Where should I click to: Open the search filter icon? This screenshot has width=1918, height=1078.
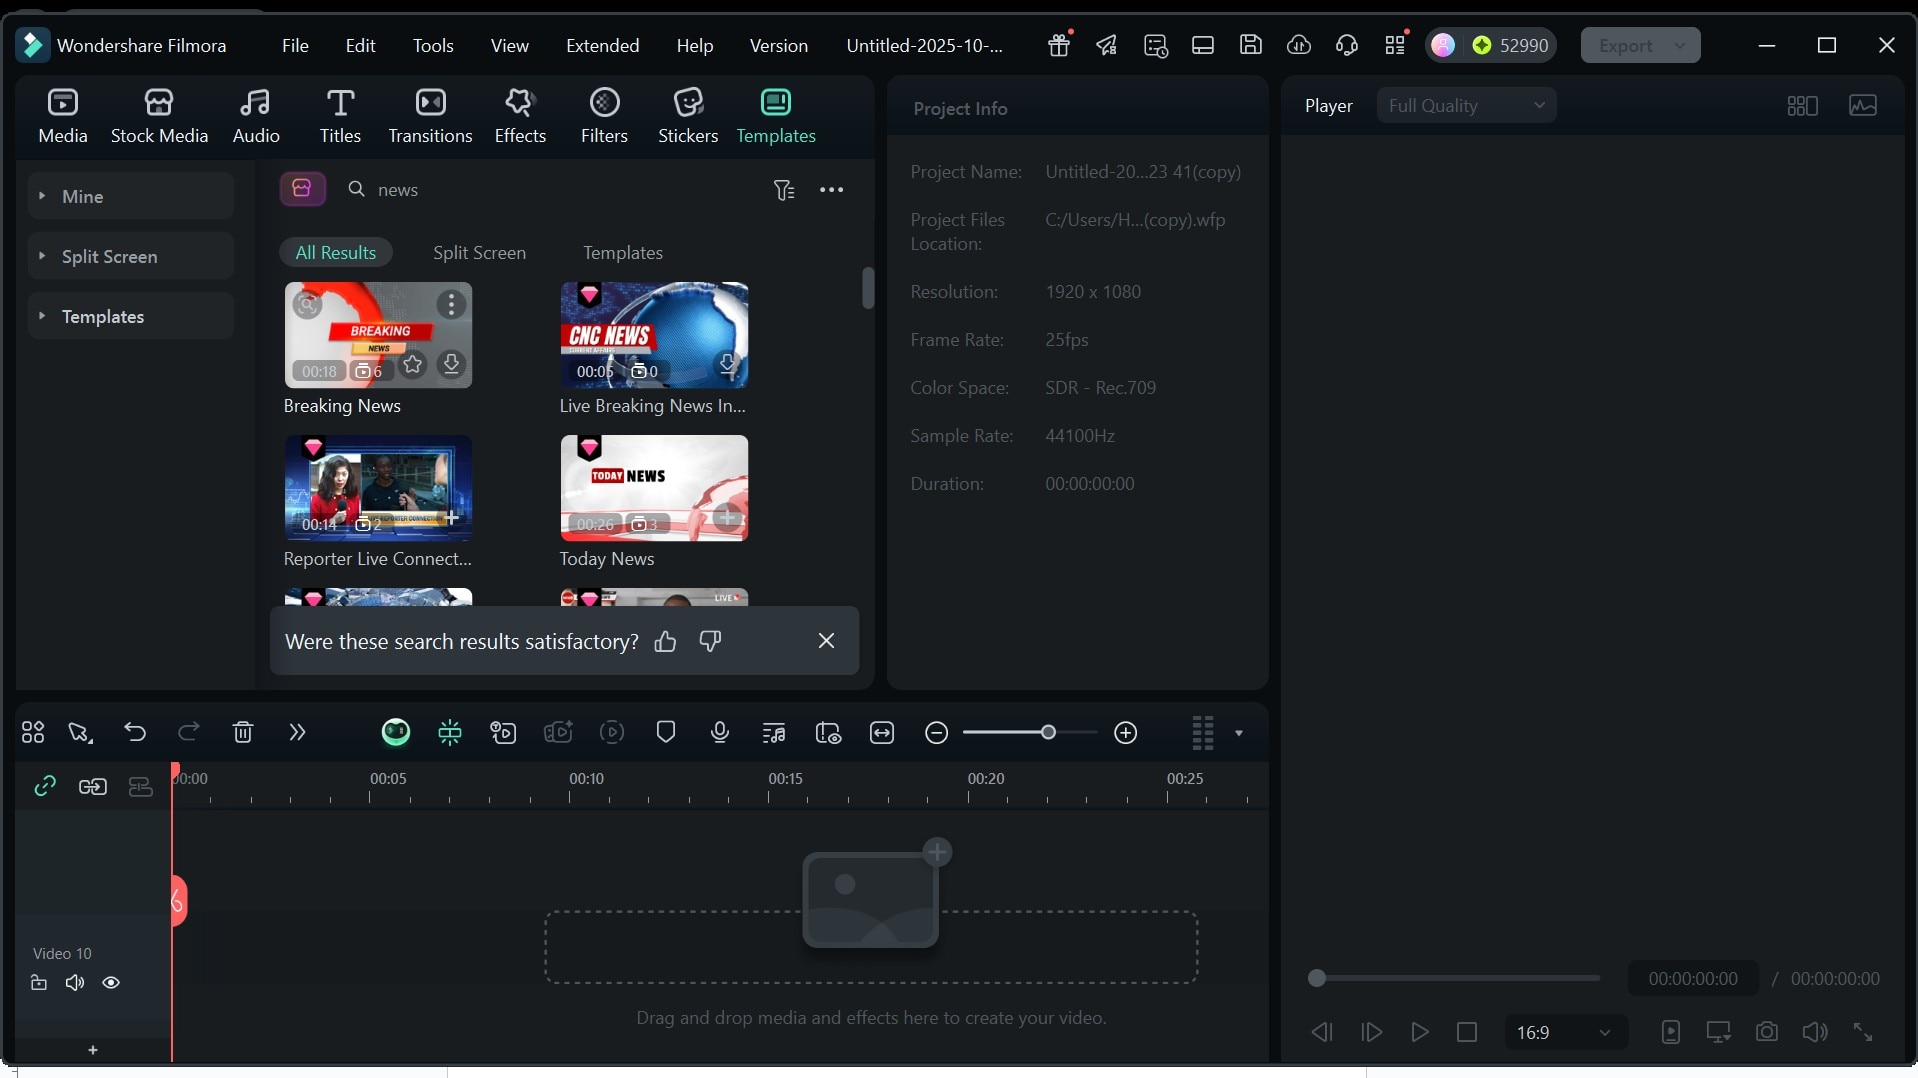[x=784, y=190]
